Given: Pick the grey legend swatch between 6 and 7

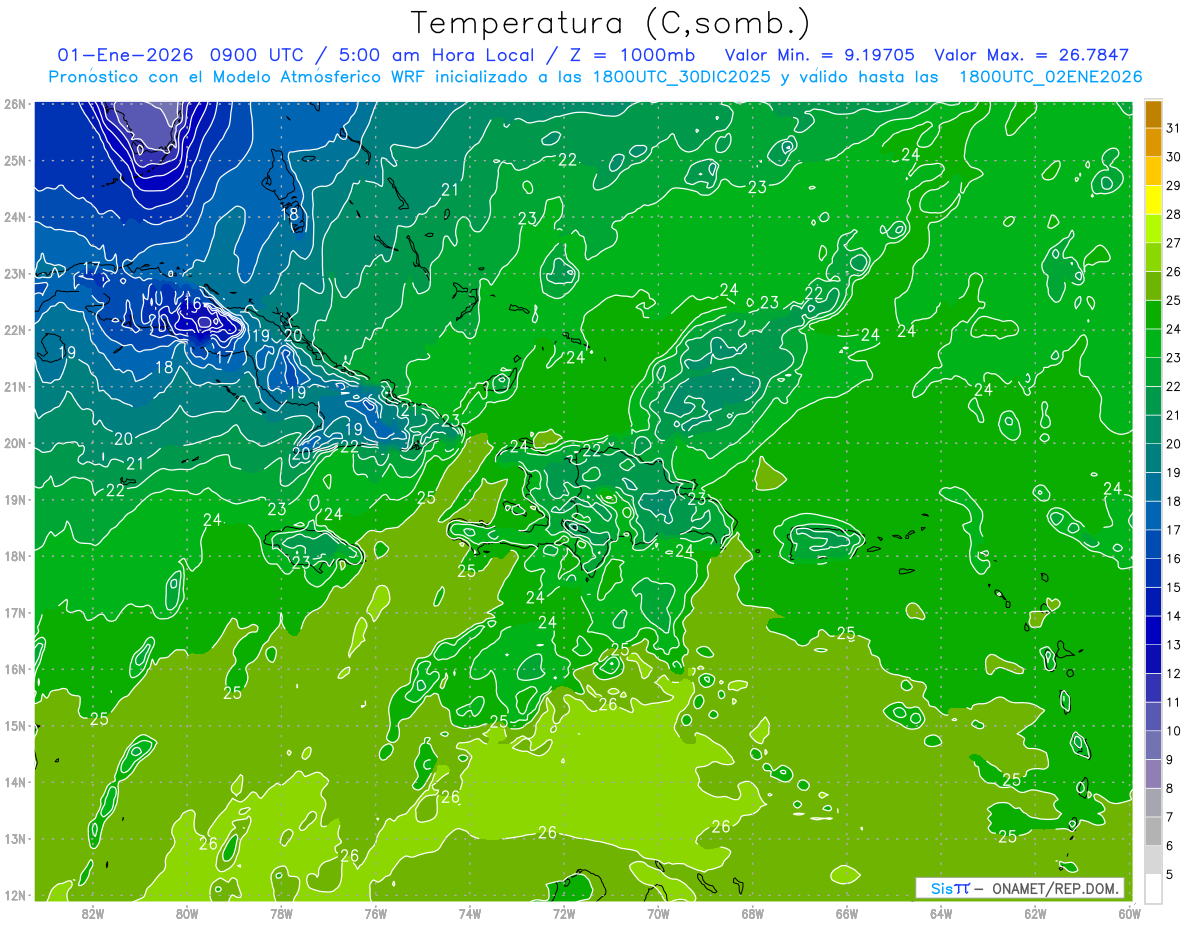Looking at the screenshot, I should pos(1153,831).
